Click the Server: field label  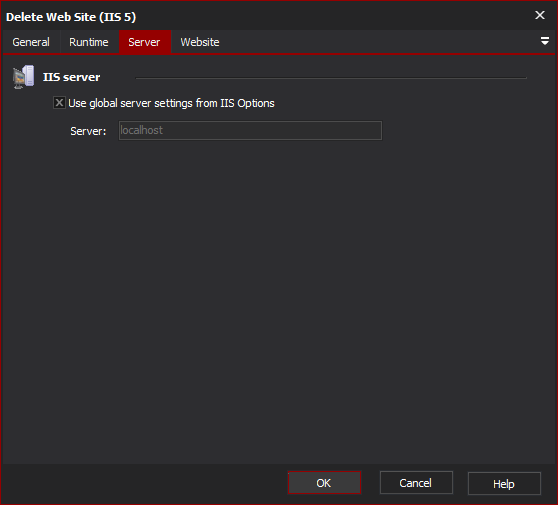[x=88, y=131]
